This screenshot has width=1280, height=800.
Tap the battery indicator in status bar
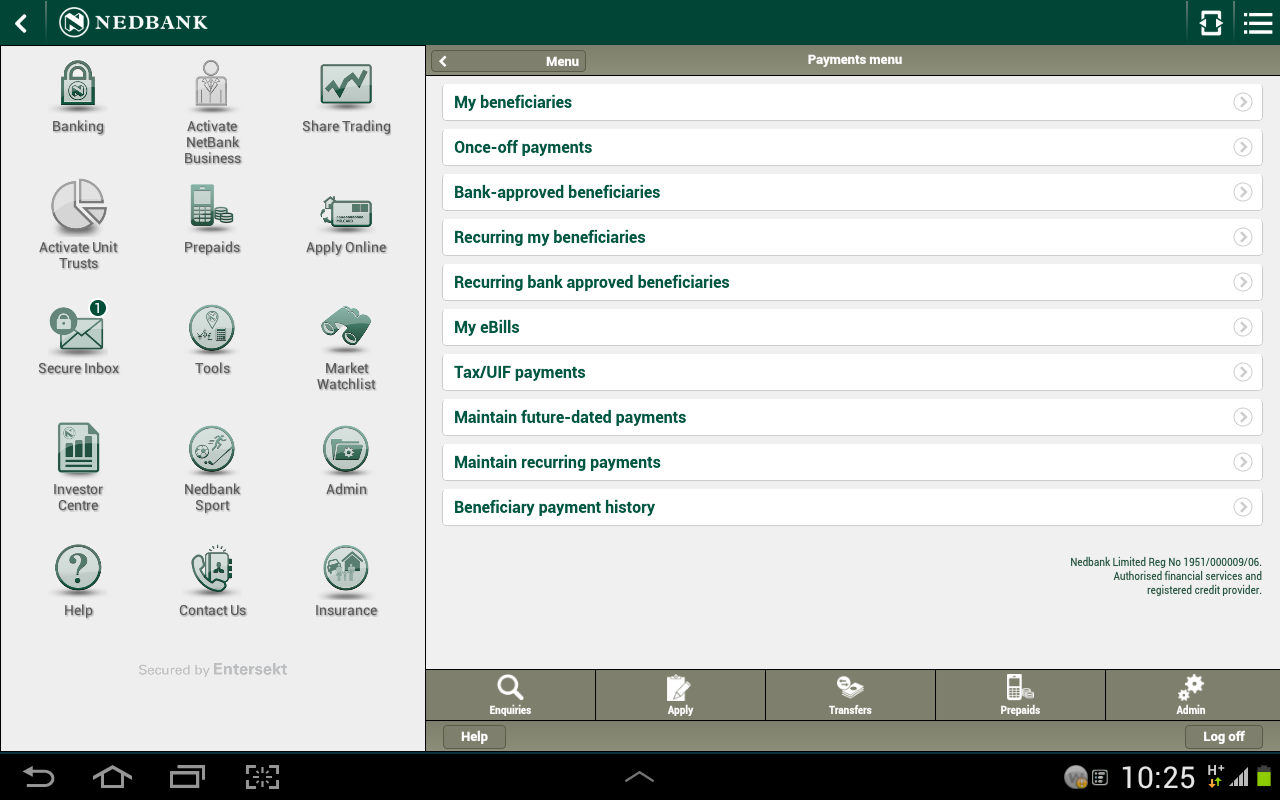coord(1264,776)
